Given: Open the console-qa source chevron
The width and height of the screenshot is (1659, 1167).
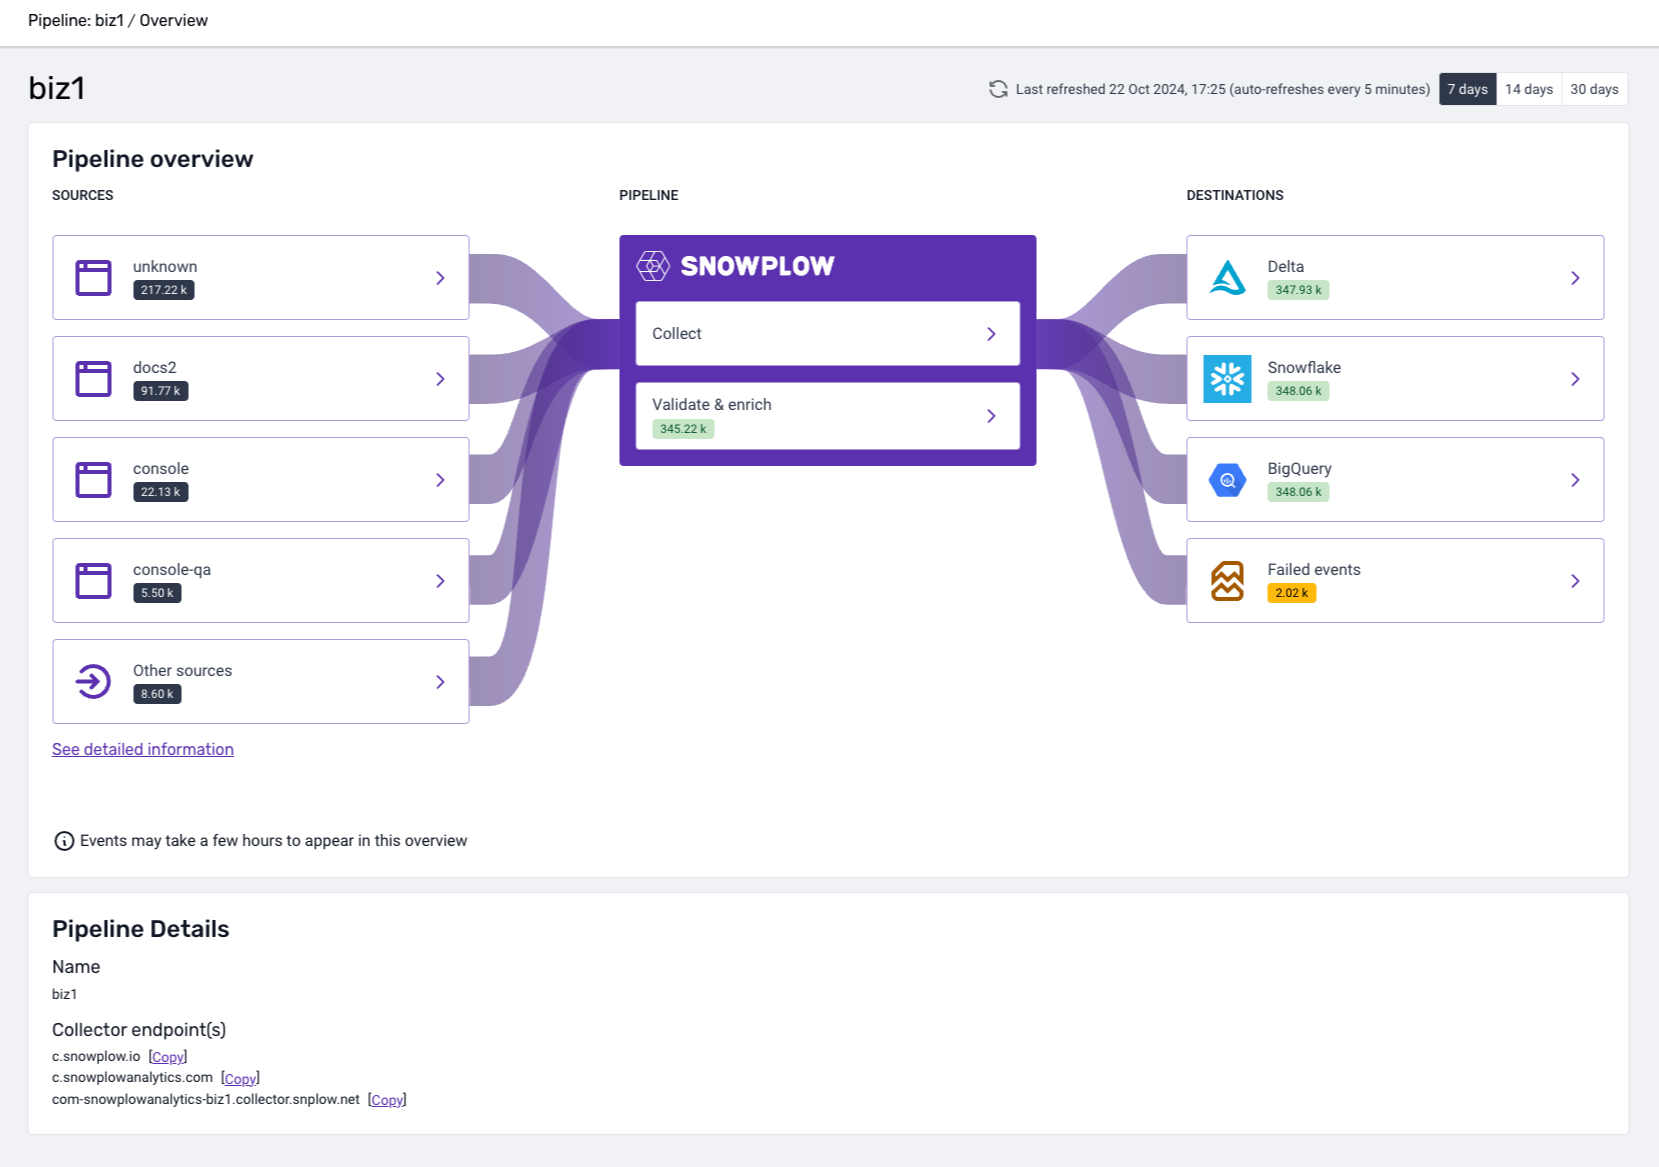Looking at the screenshot, I should [440, 581].
